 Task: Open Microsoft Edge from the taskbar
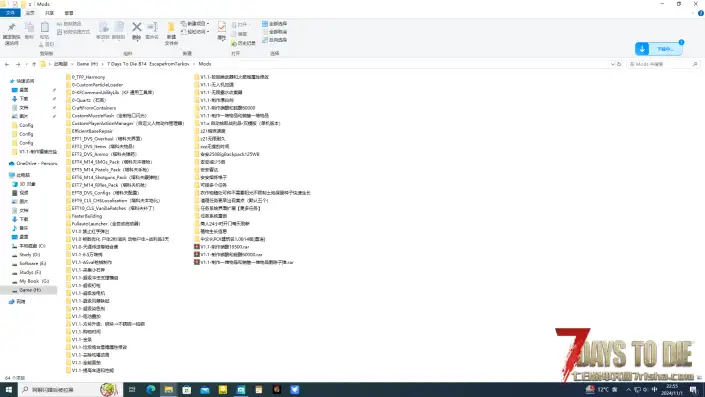coord(151,389)
